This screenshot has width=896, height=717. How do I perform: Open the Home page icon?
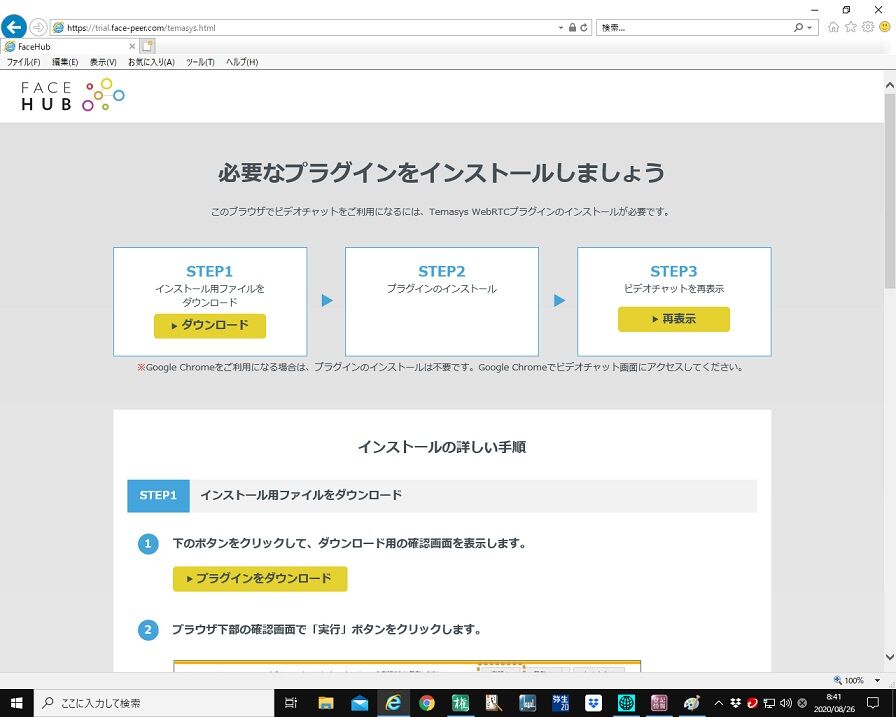tap(834, 27)
